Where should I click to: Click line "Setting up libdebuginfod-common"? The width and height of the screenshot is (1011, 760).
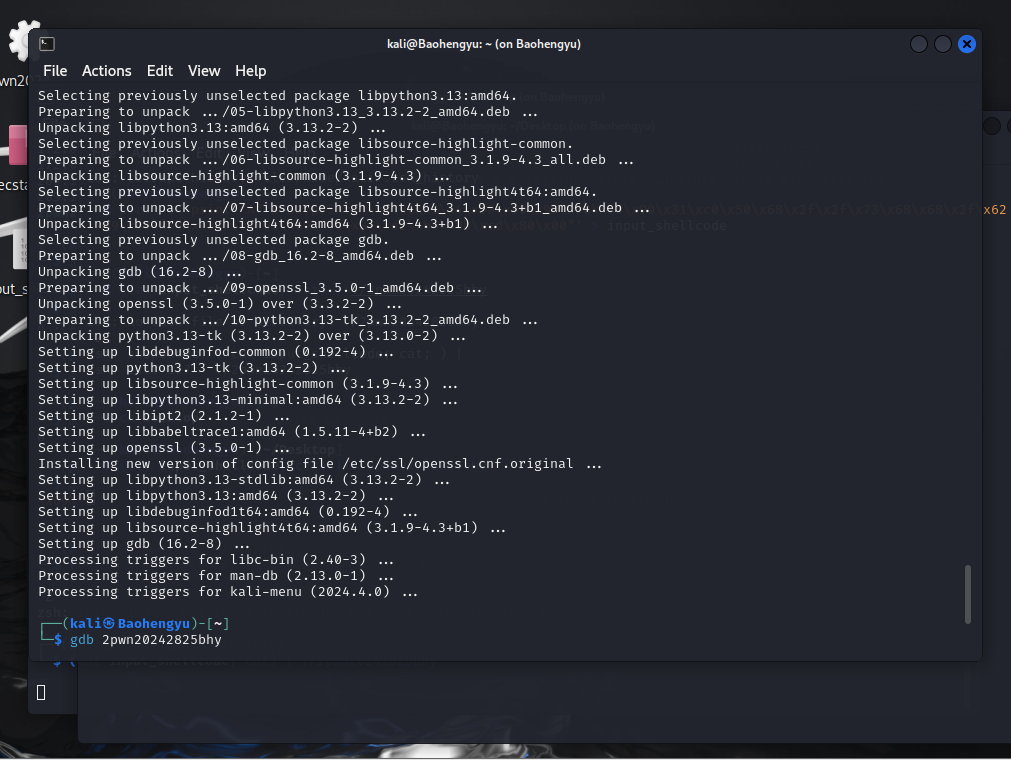pyautogui.click(x=216, y=351)
